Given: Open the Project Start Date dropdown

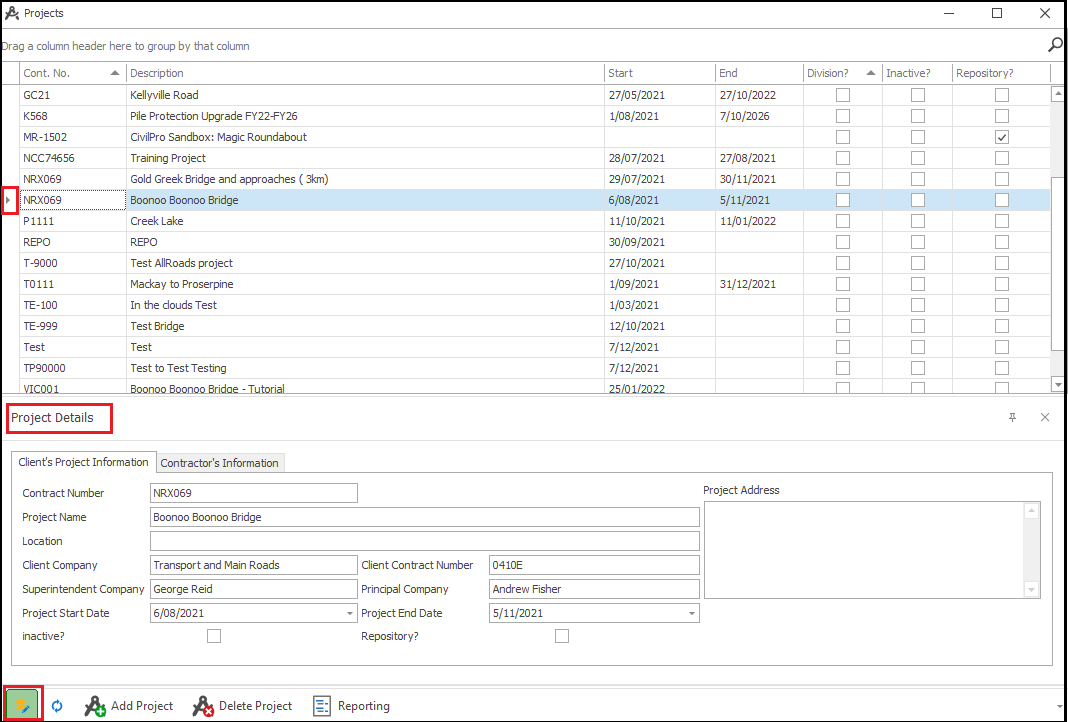Looking at the screenshot, I should [350, 614].
